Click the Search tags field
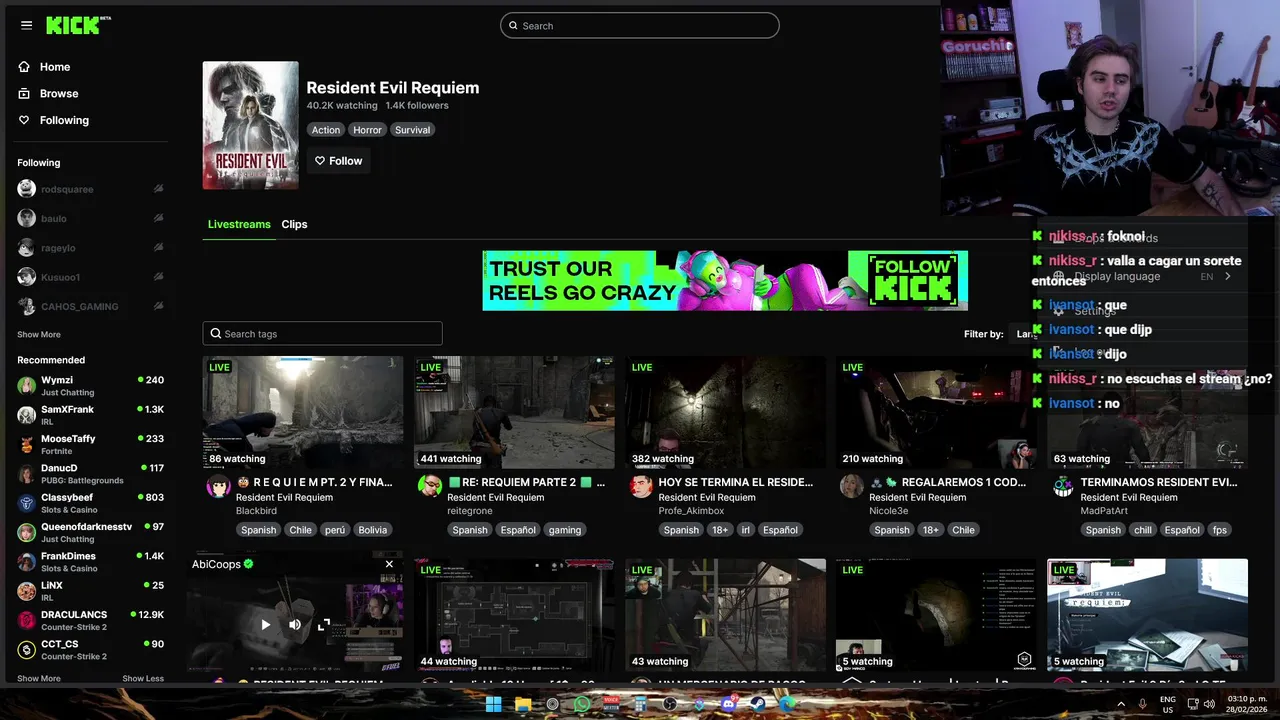Viewport: 1280px width, 720px height. point(322,334)
